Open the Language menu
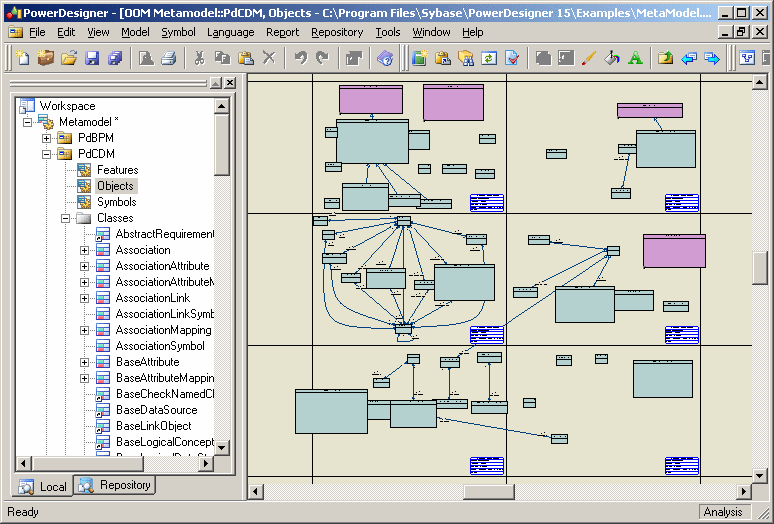The image size is (774, 524). (x=231, y=32)
